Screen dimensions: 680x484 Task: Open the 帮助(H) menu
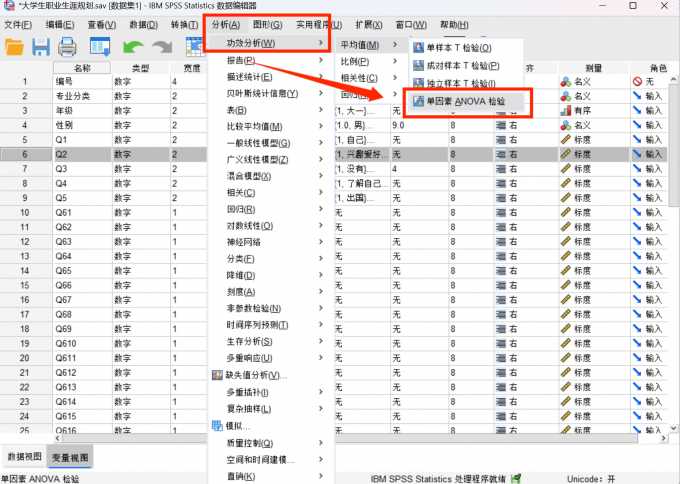coord(454,25)
